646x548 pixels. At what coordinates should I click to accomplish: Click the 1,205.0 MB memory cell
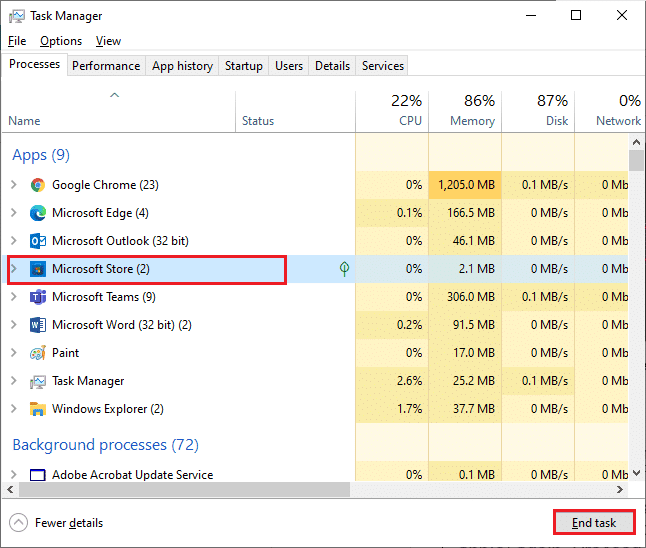point(465,185)
